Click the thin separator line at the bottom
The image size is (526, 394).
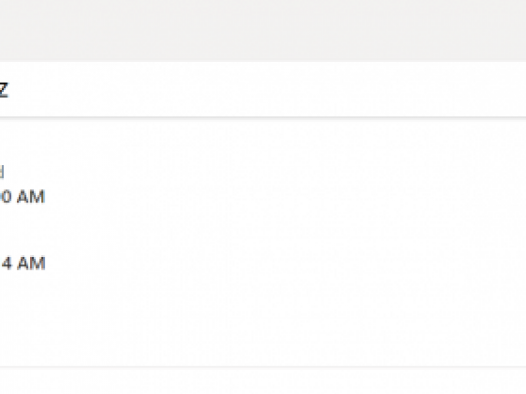click(x=263, y=367)
